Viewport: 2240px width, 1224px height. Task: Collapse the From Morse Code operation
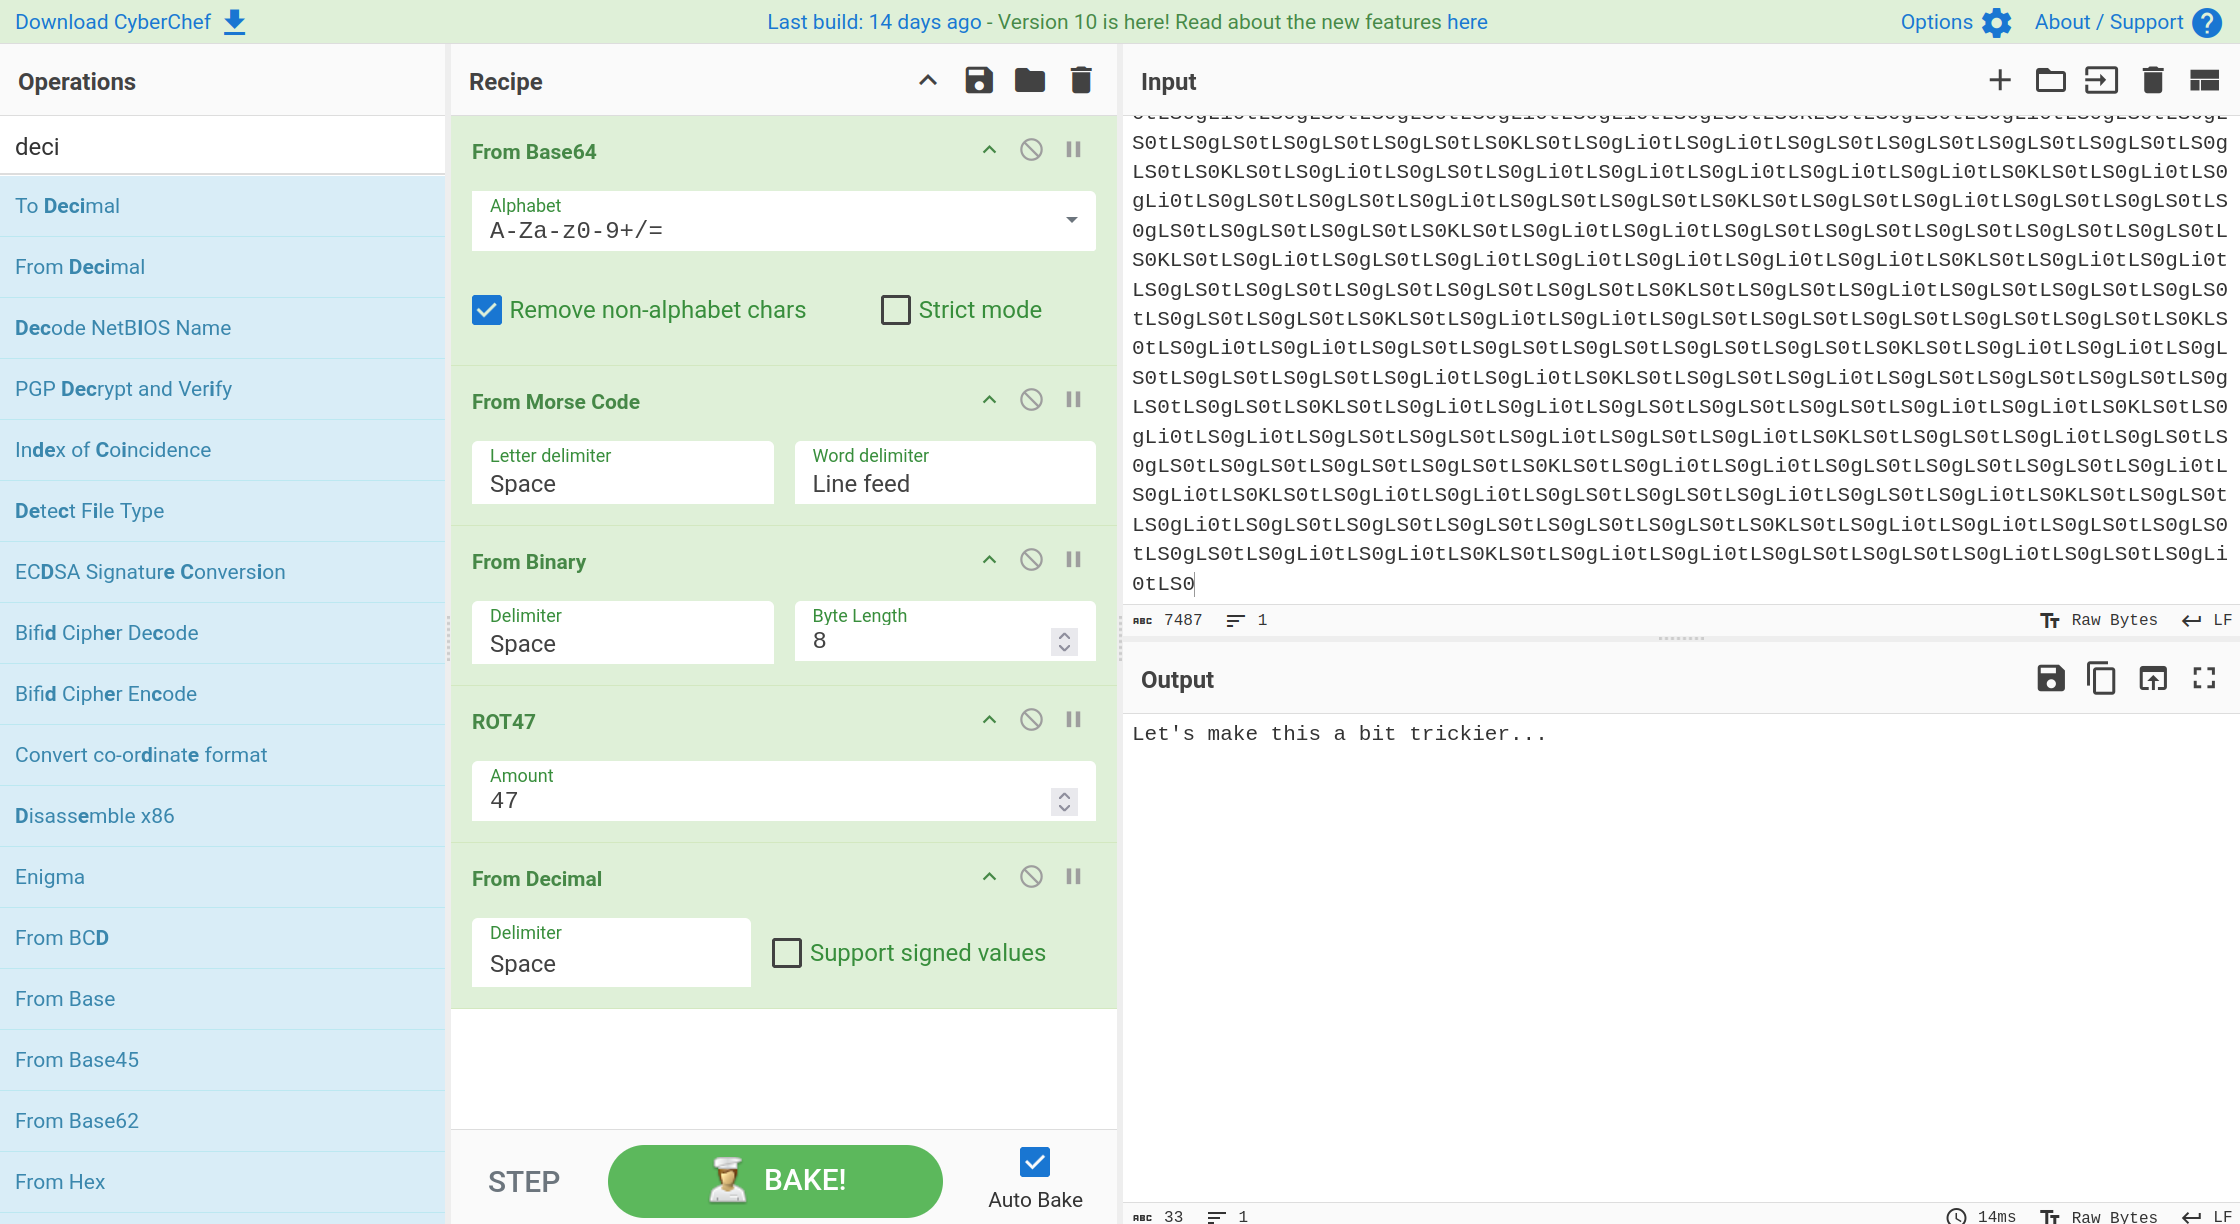989,400
